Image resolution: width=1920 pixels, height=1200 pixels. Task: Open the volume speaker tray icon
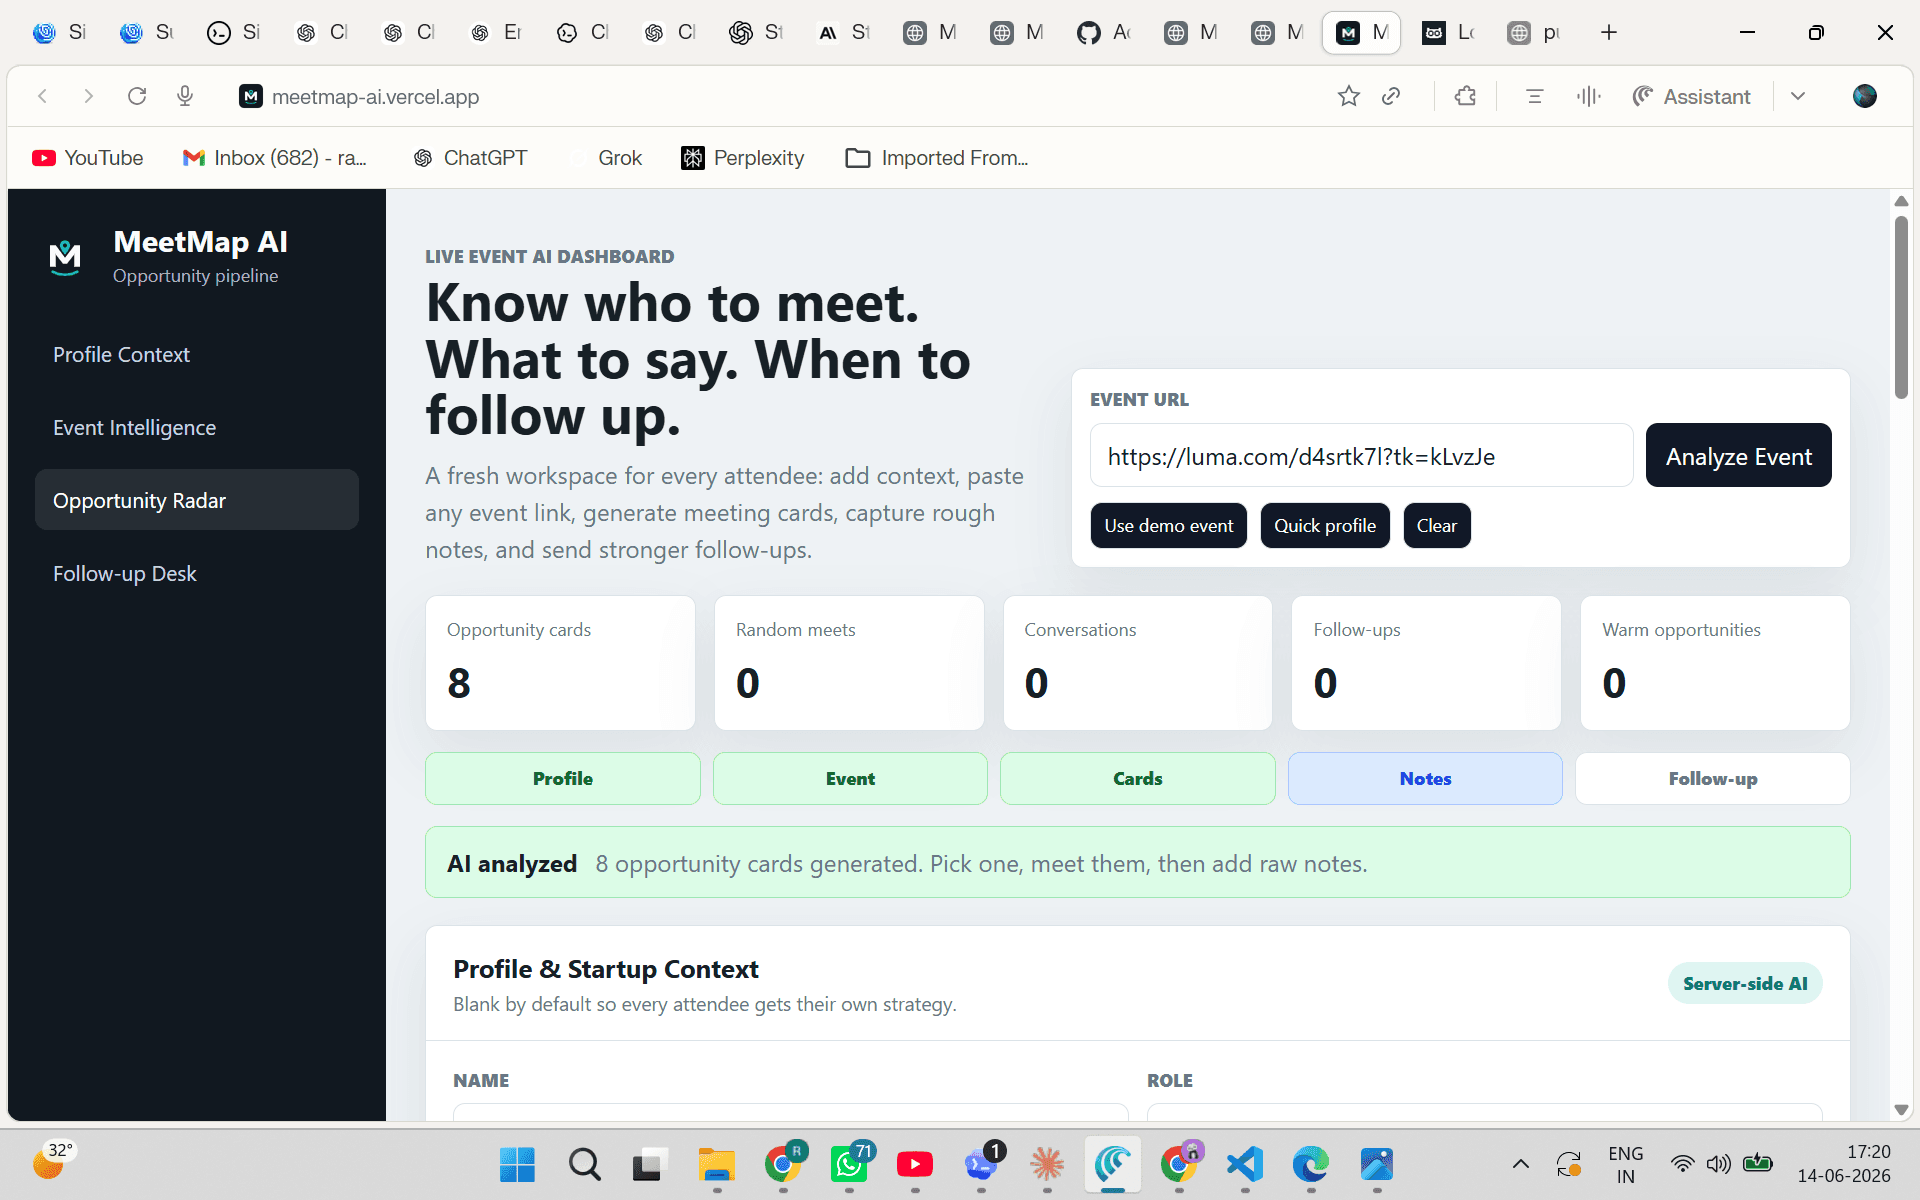(1718, 1164)
